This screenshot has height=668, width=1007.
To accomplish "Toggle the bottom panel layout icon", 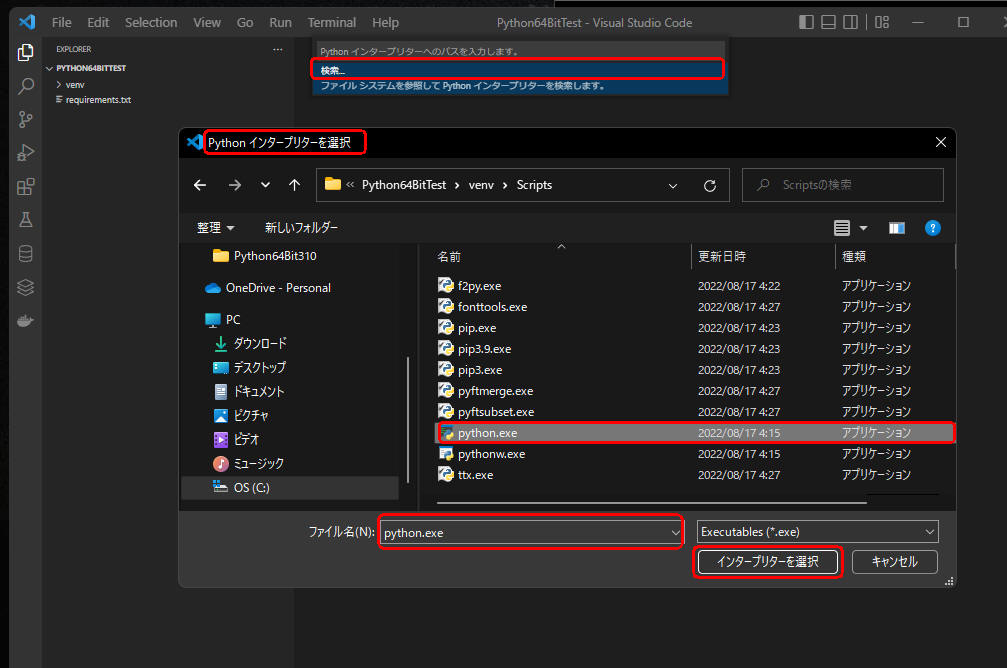I will pos(828,22).
